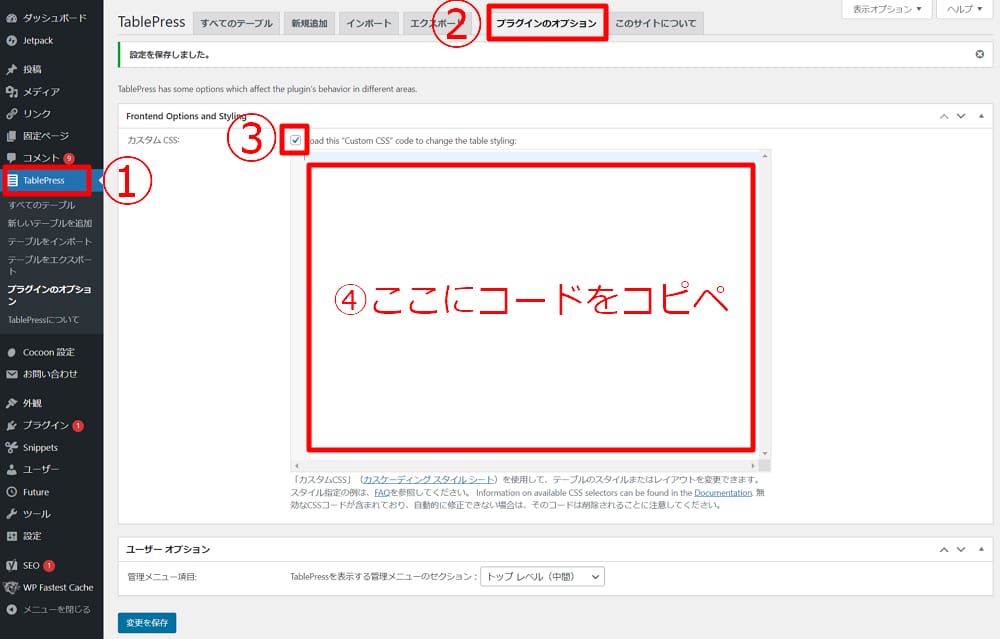The image size is (1000, 639).
Task: Open the プラグイン plugins icon
Action: pyautogui.click(x=12, y=424)
